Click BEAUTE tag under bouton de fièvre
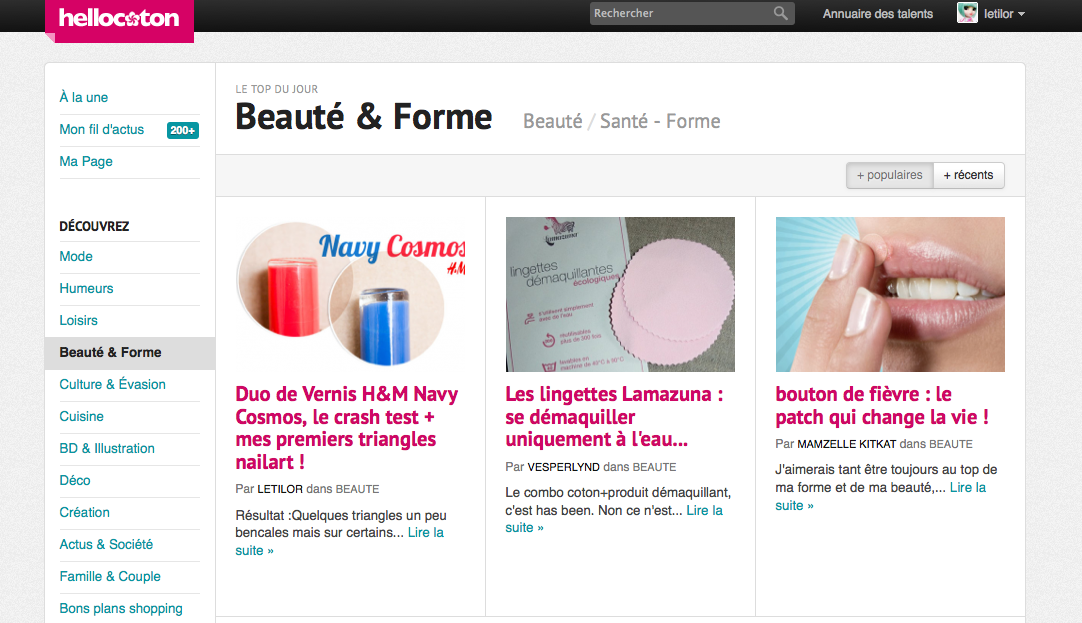The width and height of the screenshot is (1082, 623). click(950, 444)
